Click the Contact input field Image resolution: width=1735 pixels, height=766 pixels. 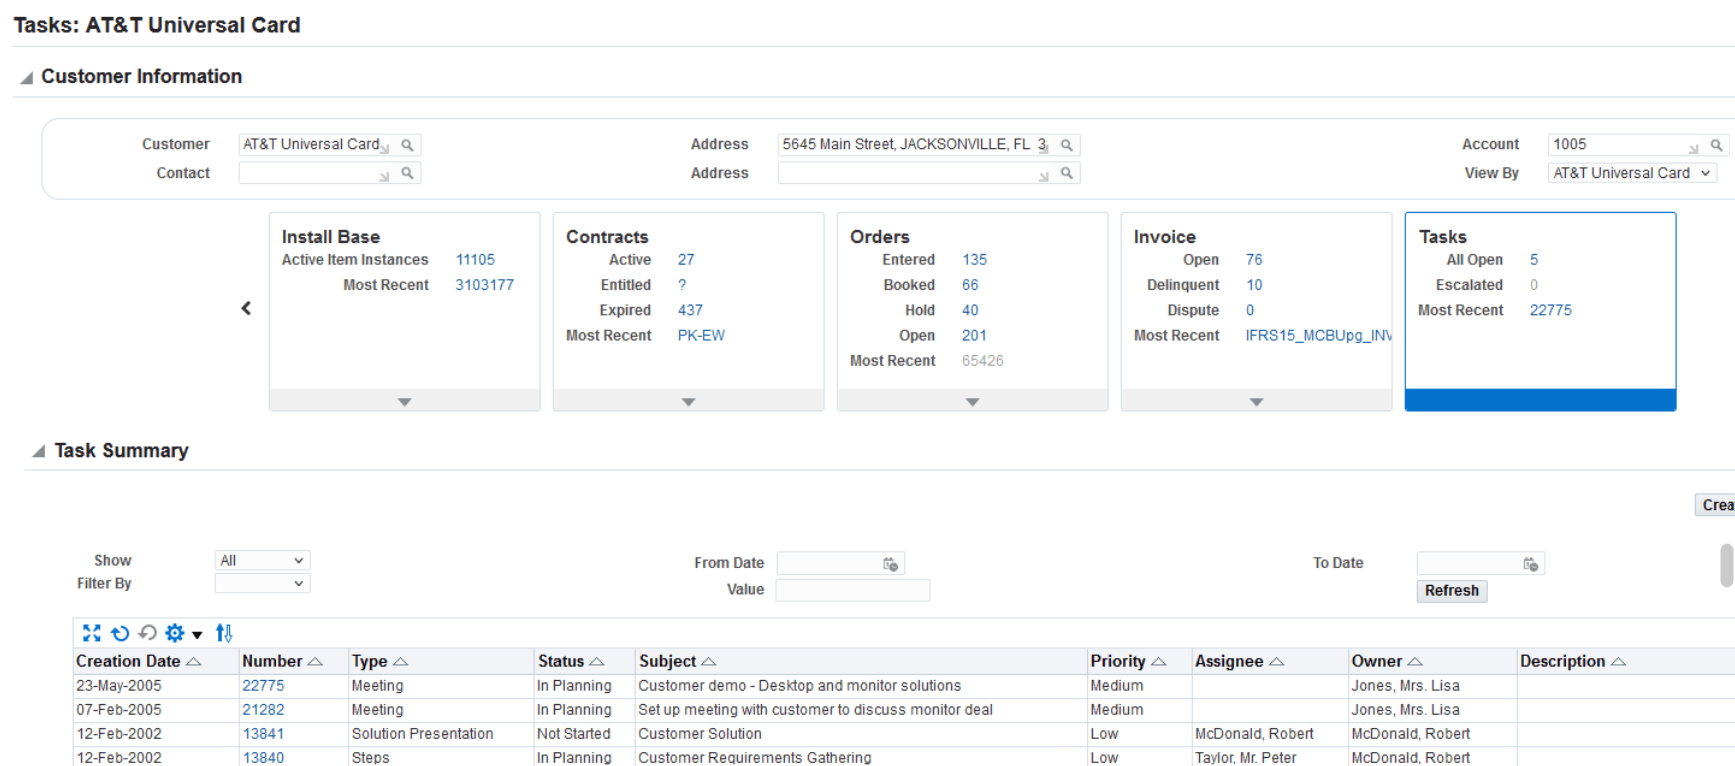315,173
